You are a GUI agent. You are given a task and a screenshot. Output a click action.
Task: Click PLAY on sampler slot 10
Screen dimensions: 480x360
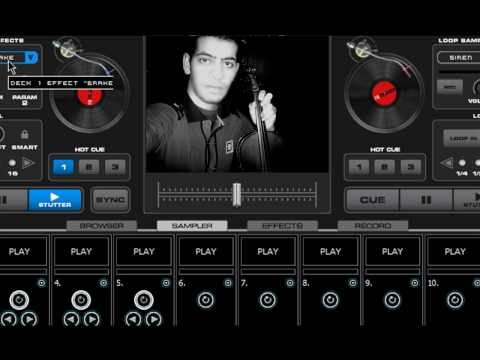(x=455, y=251)
